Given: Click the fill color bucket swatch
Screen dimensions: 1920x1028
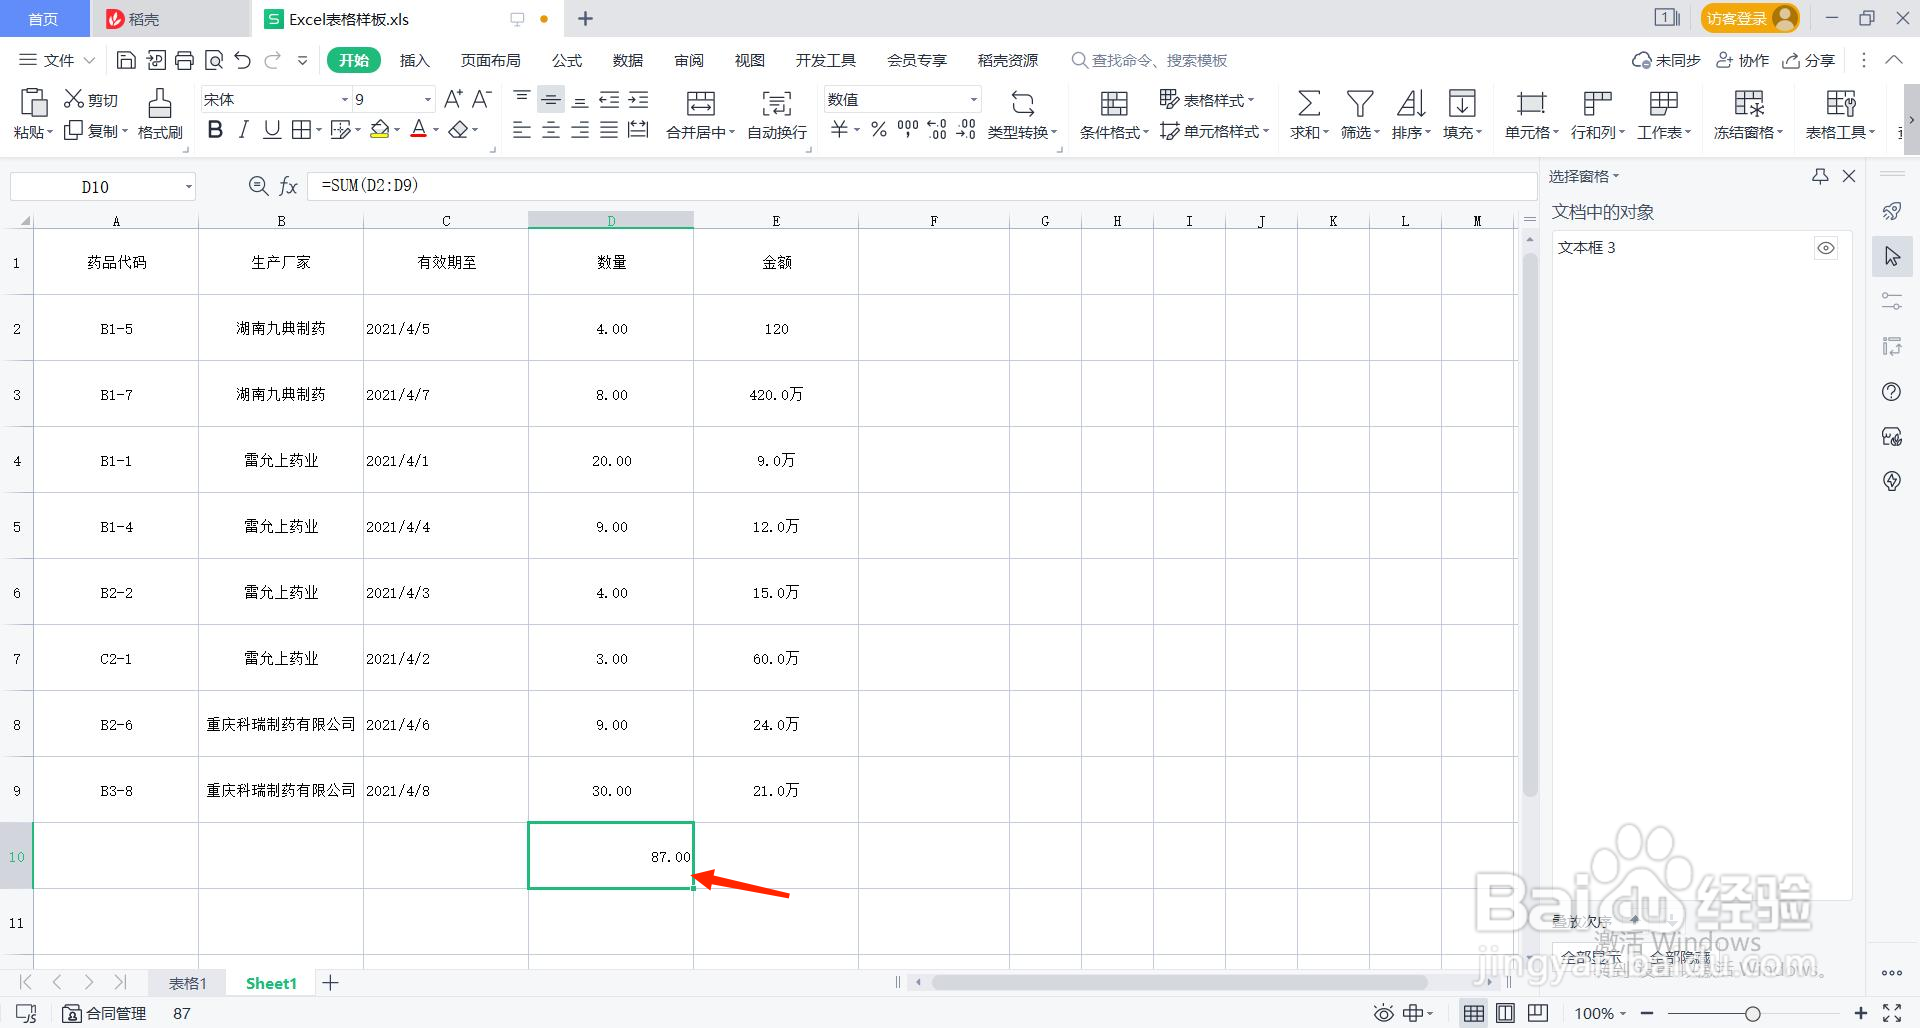Looking at the screenshot, I should (x=379, y=129).
